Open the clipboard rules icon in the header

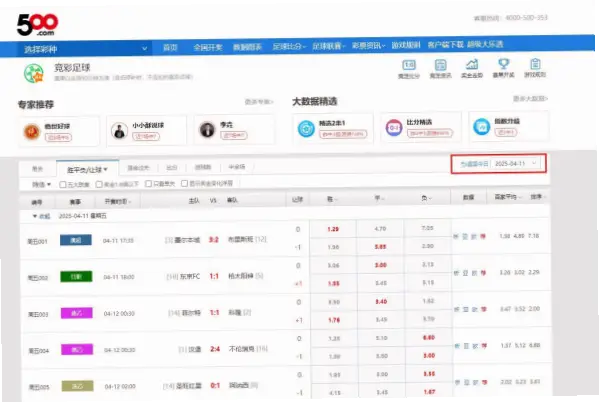tap(535, 63)
